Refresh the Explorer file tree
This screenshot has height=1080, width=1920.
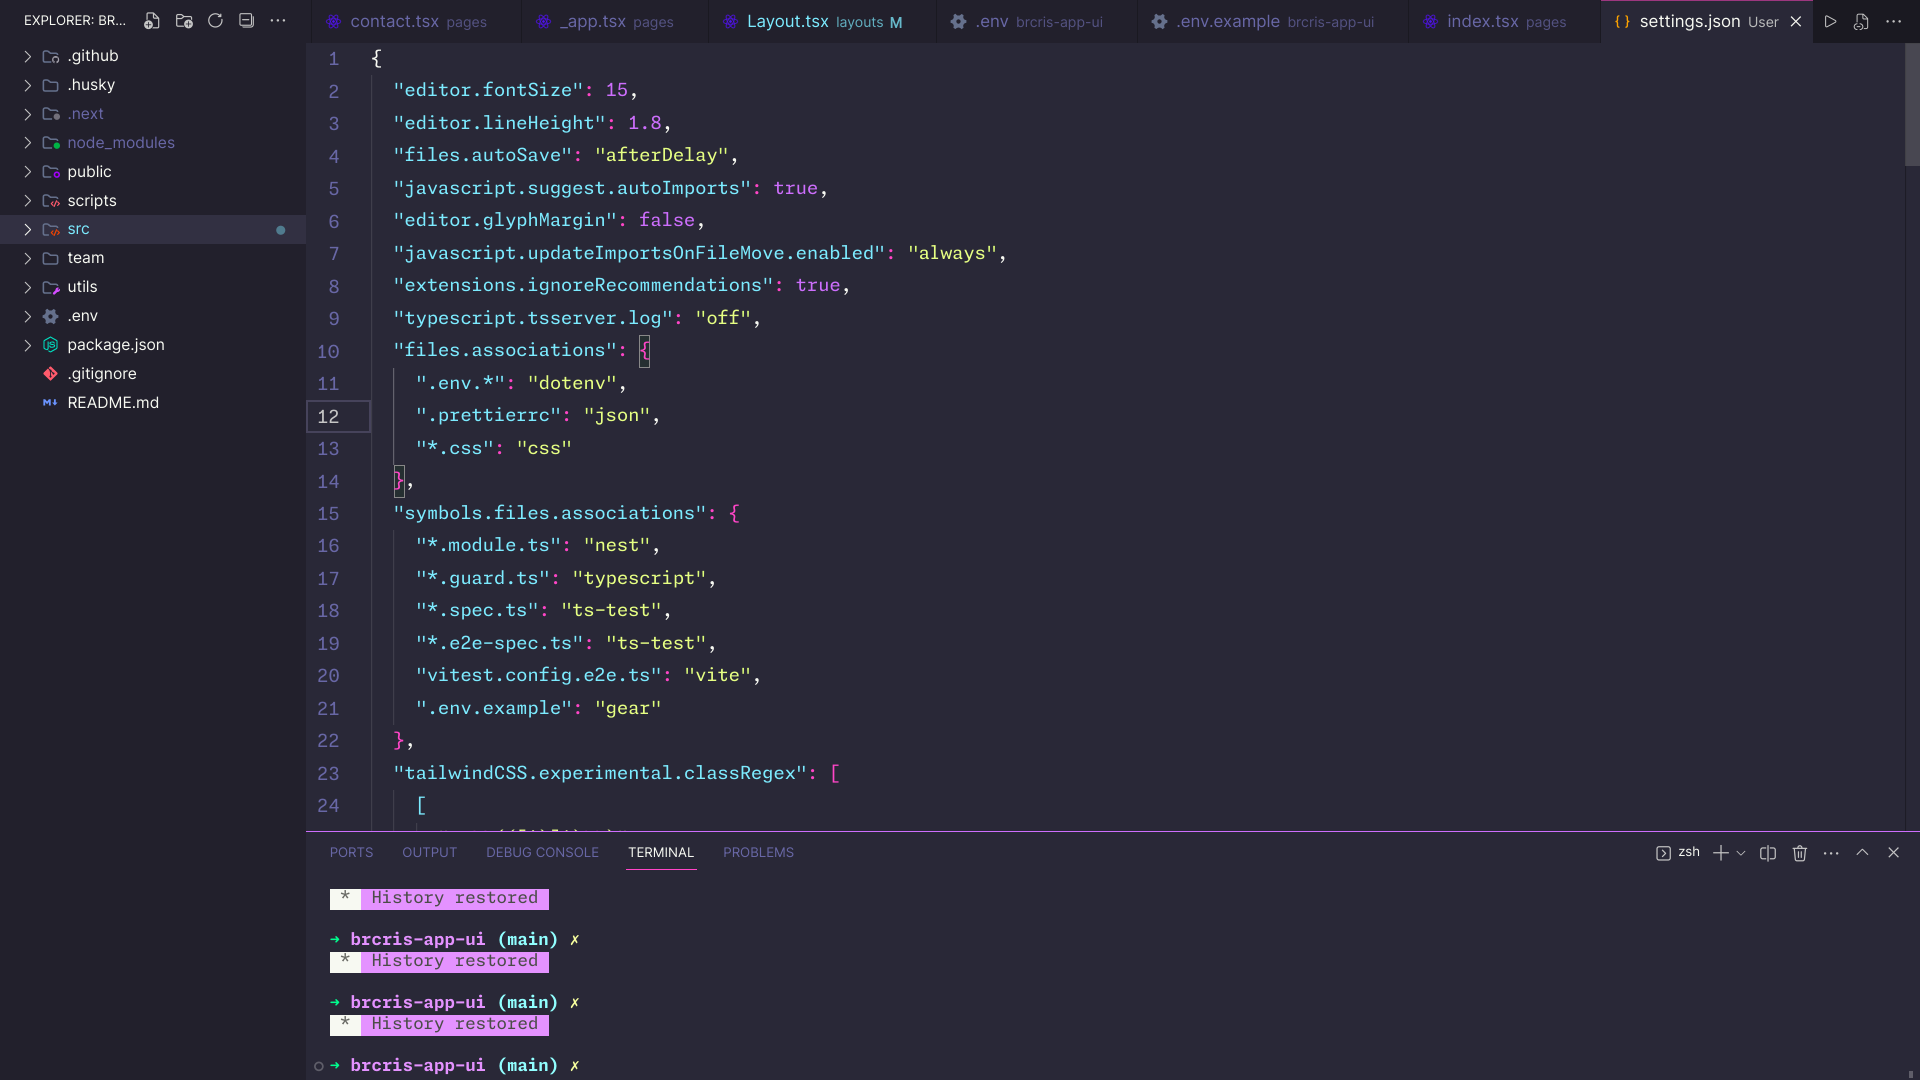coord(215,21)
